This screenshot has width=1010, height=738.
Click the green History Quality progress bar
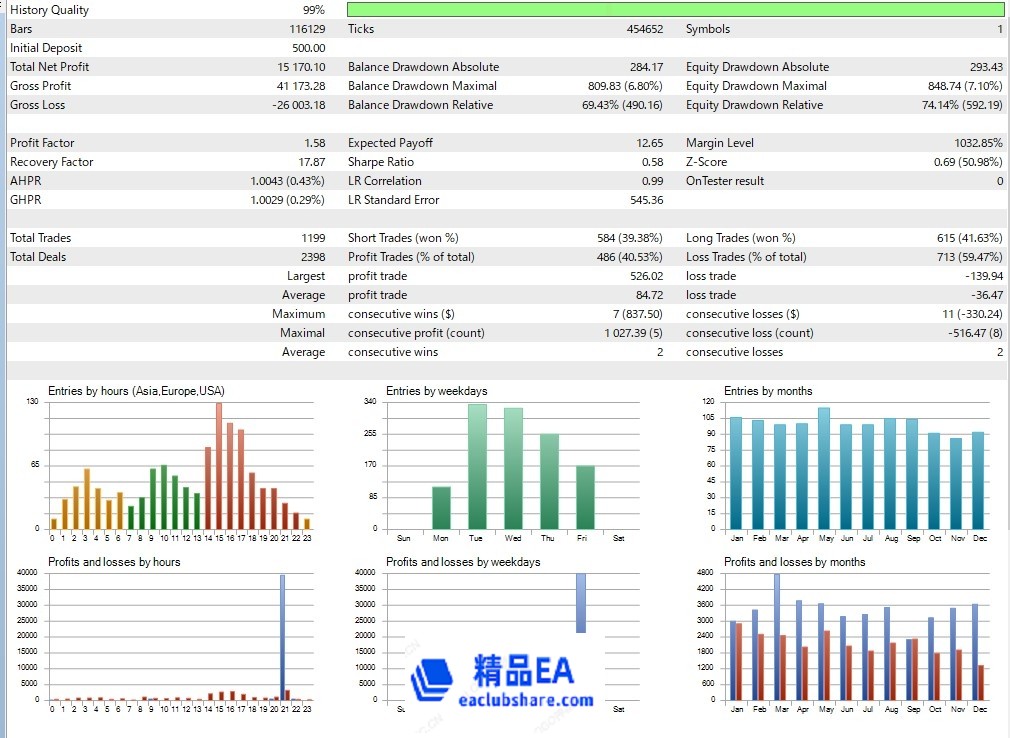(675, 10)
